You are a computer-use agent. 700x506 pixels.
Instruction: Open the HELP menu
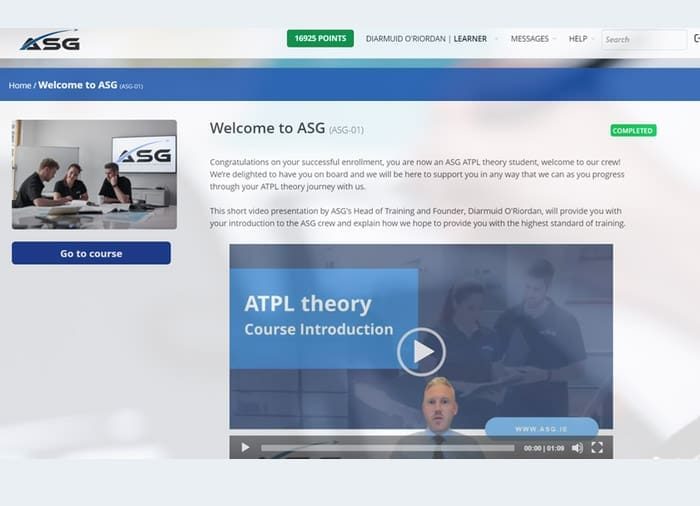578,39
